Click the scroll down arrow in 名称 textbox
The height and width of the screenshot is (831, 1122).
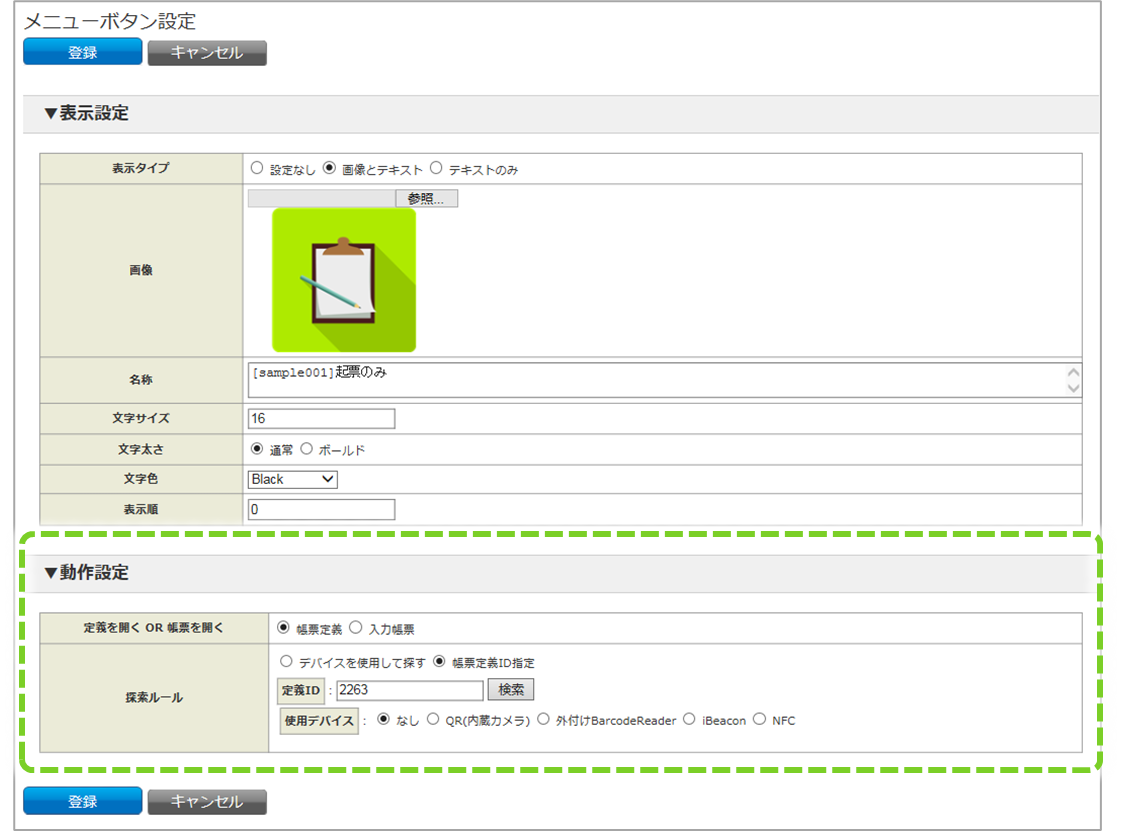tap(1073, 388)
